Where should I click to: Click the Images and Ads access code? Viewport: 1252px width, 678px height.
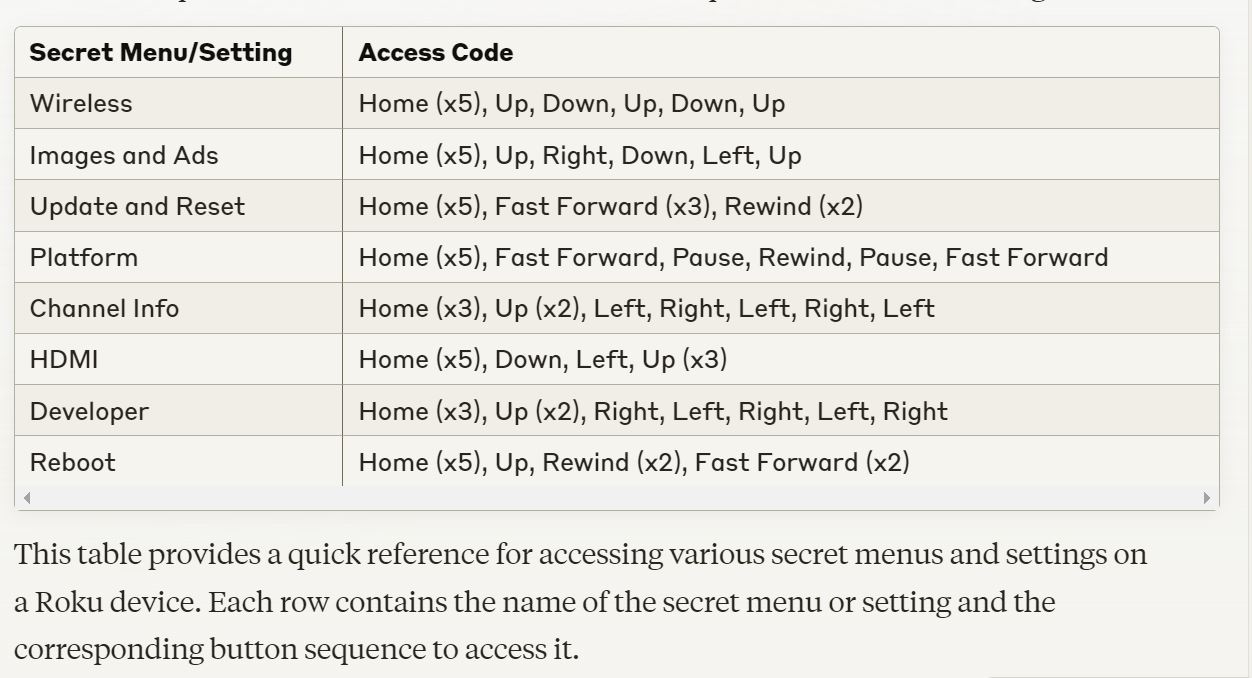[x=580, y=156]
